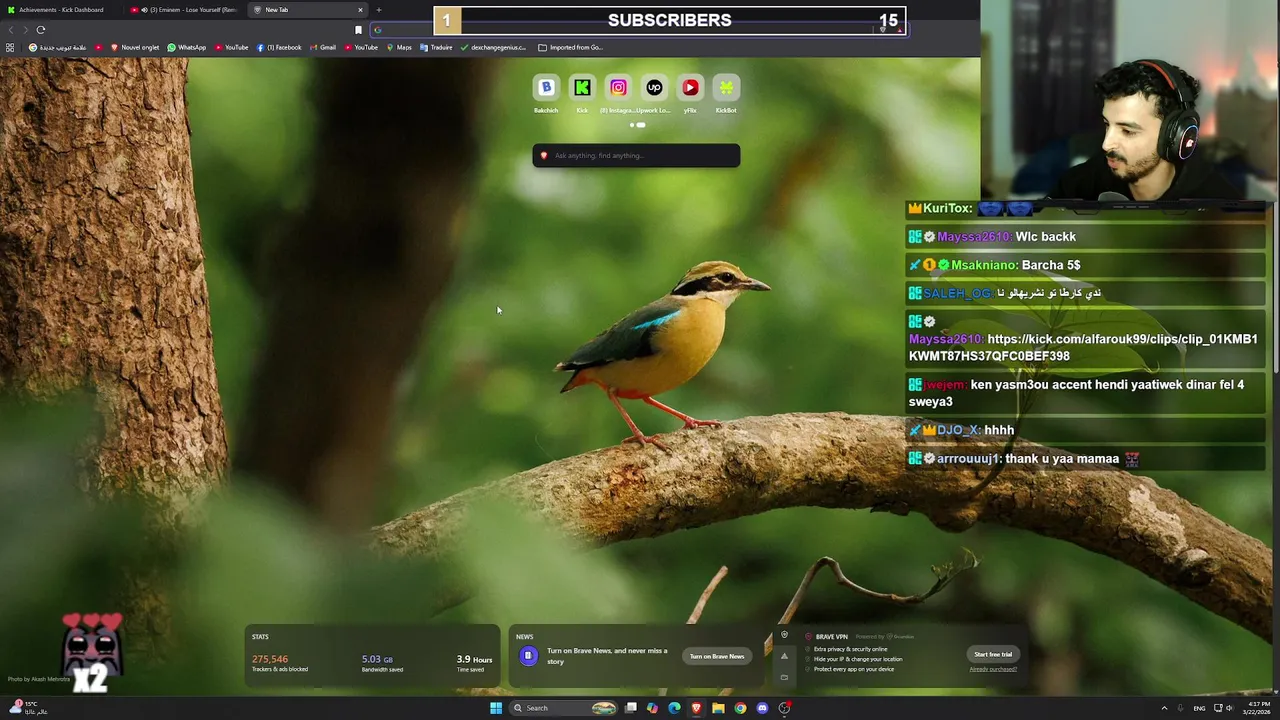
Task: Open File Explorer from the taskbar
Action: click(x=718, y=708)
